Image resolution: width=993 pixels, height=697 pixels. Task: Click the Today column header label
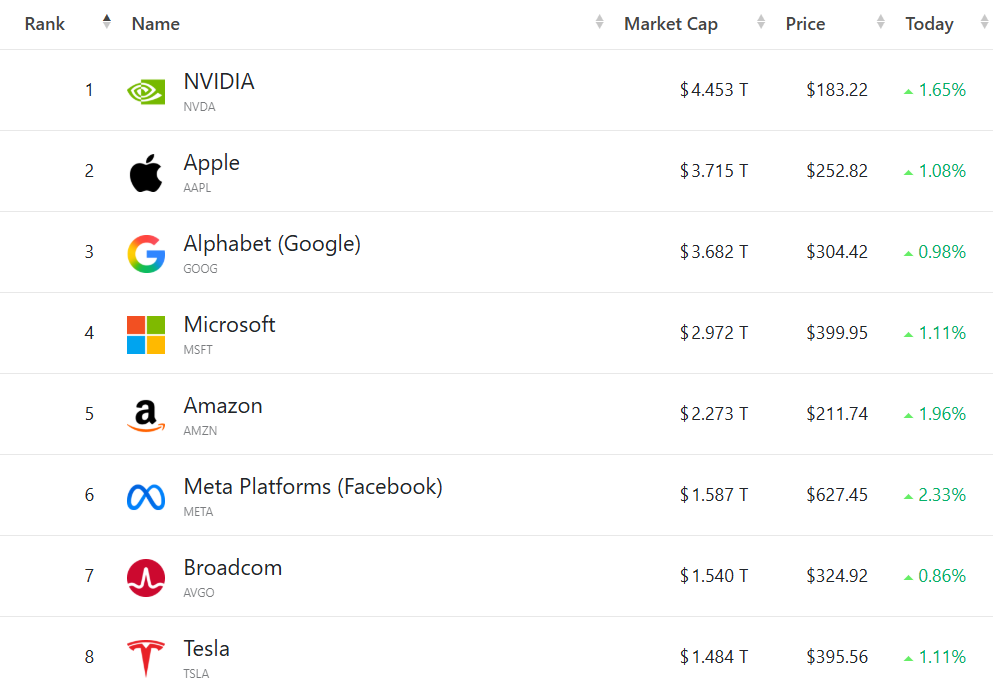(929, 24)
